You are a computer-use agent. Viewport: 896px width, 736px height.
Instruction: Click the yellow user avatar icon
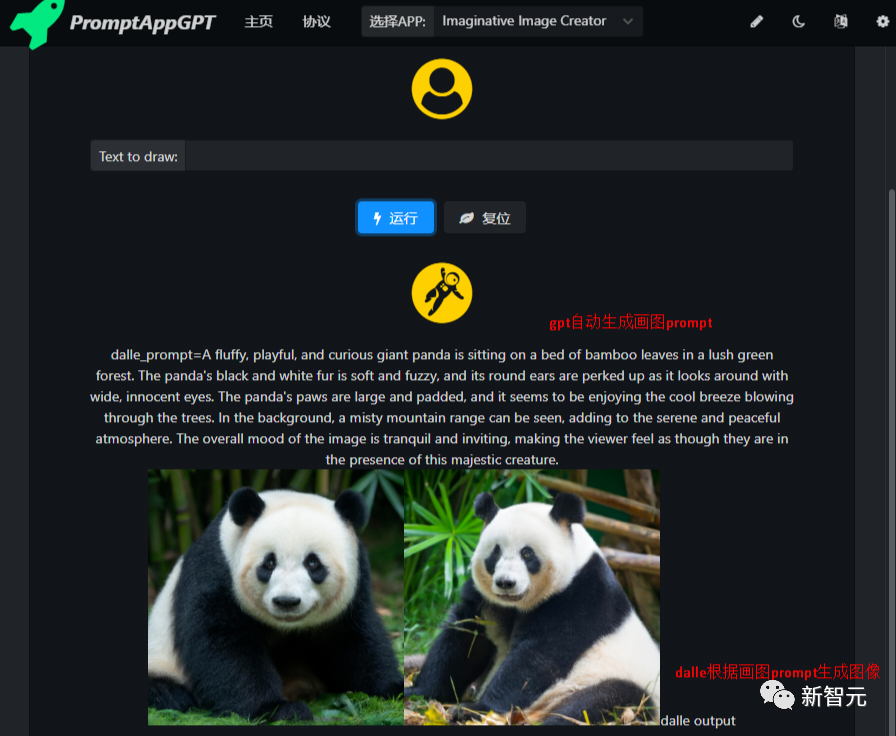[441, 88]
